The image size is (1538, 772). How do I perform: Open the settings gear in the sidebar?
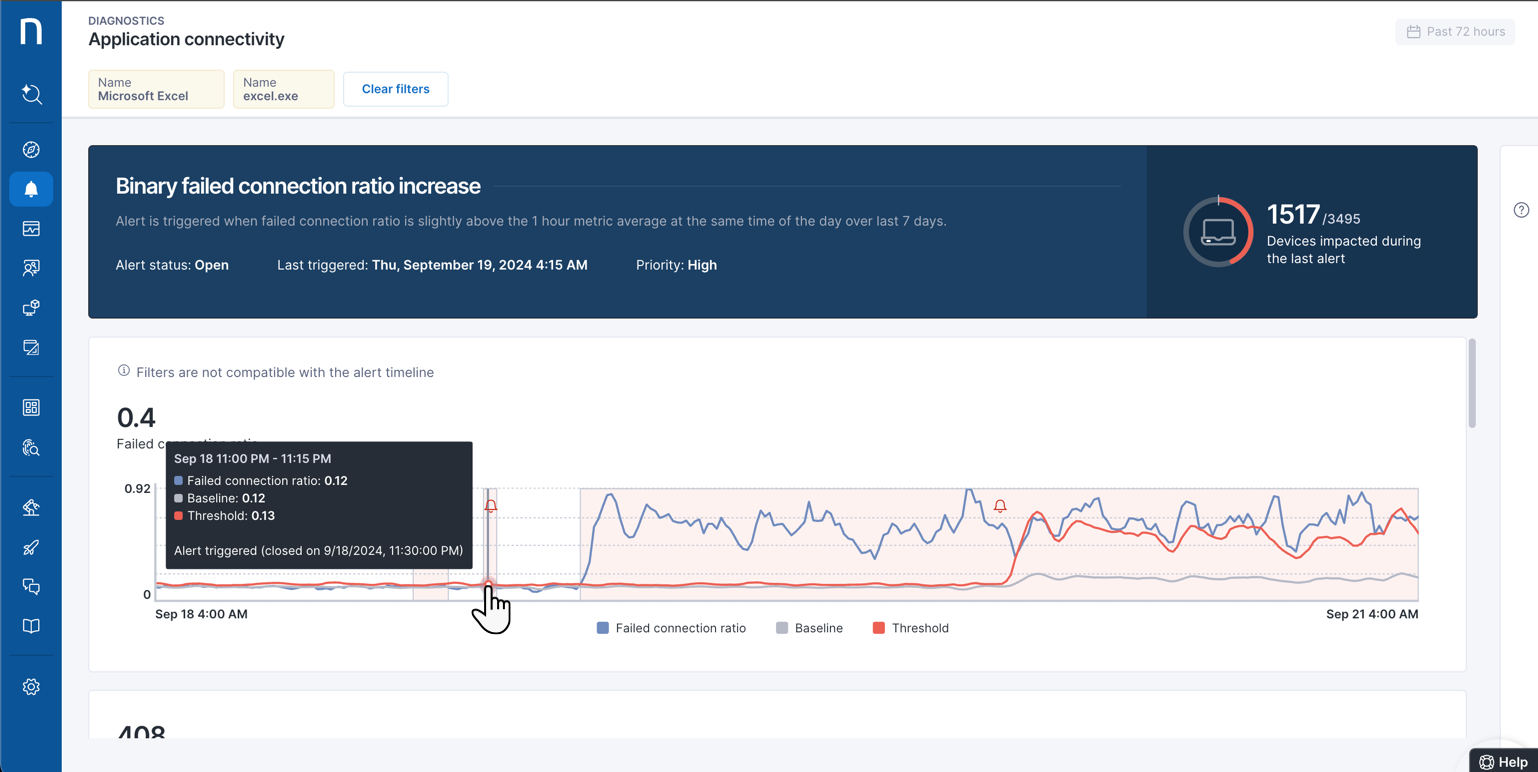click(31, 687)
